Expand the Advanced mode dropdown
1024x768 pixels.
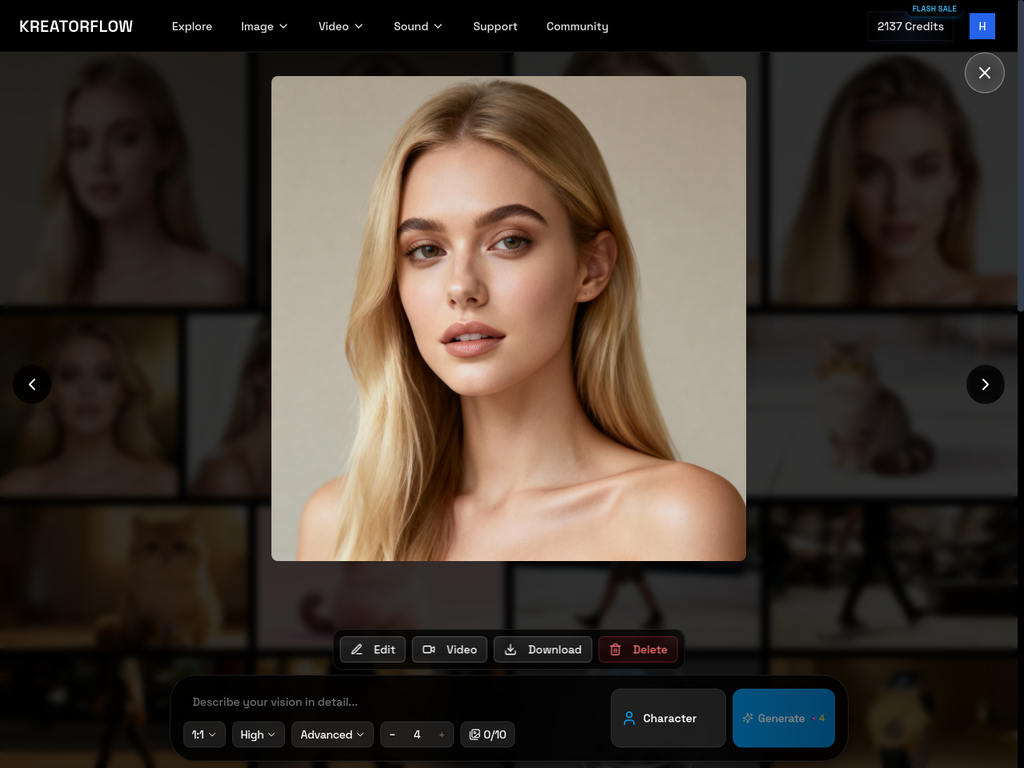332,734
